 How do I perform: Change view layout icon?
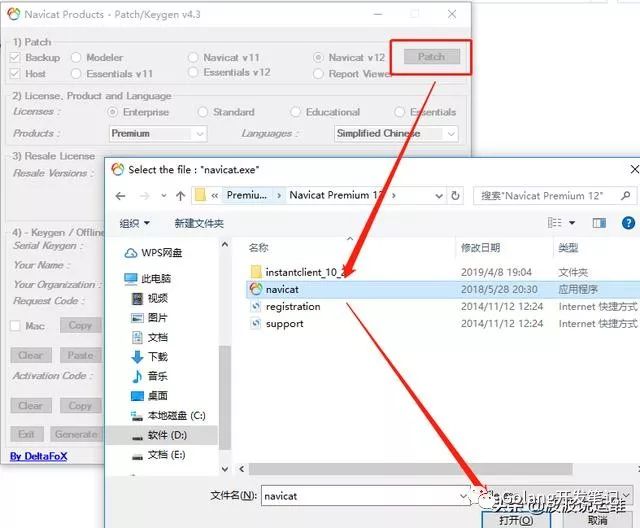555,223
